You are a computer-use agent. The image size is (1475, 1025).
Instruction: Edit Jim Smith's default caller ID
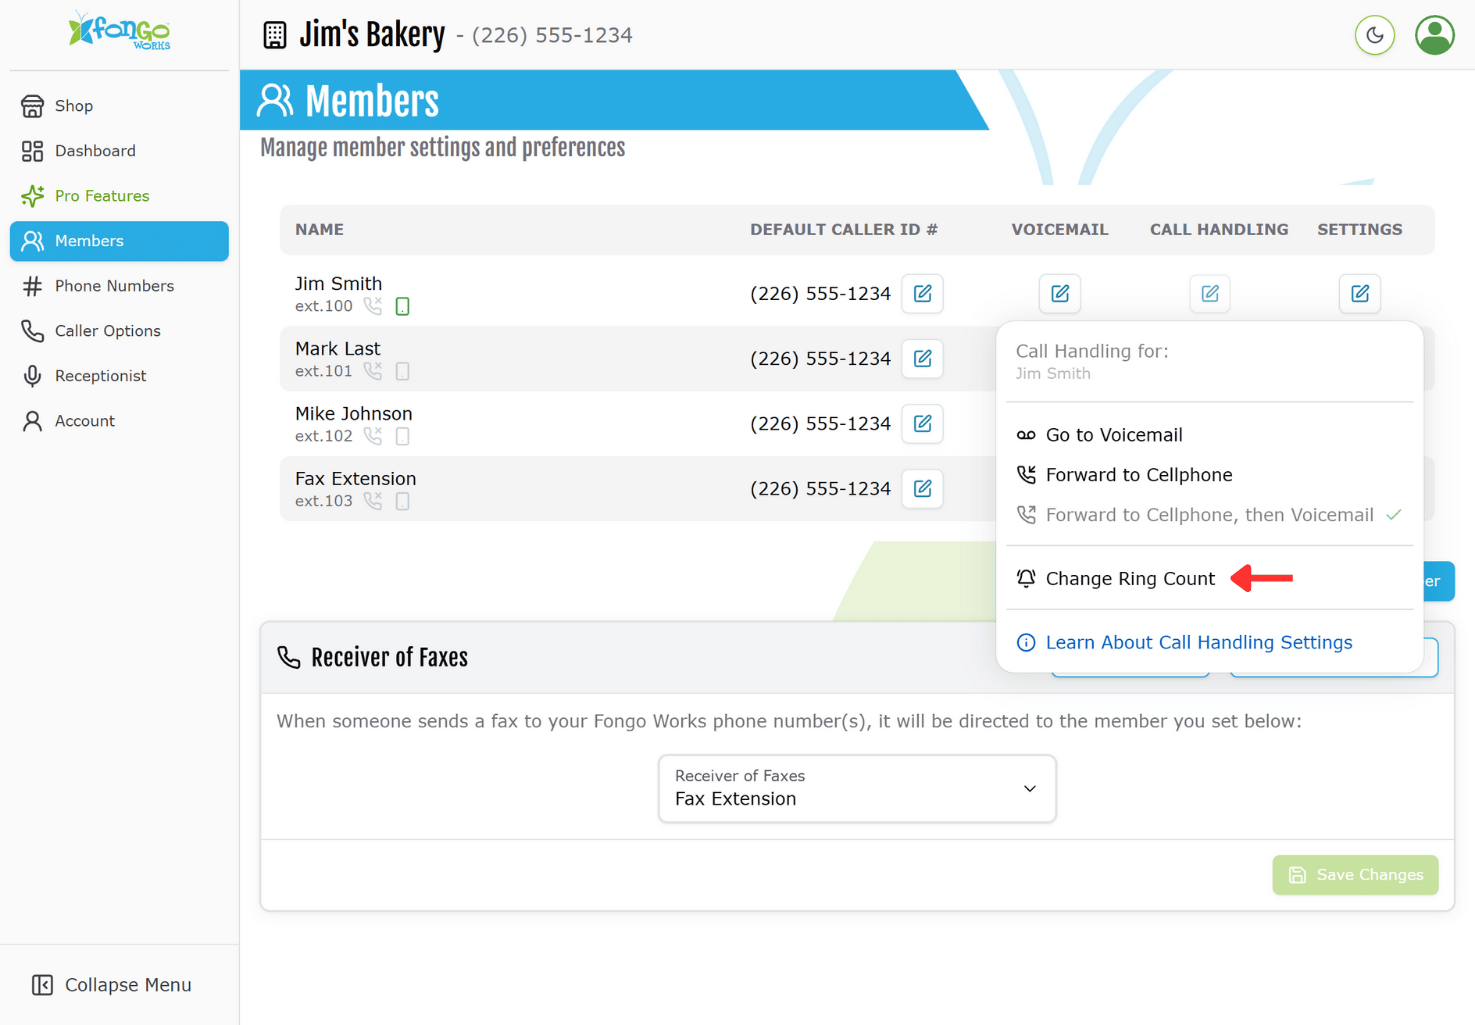922,294
